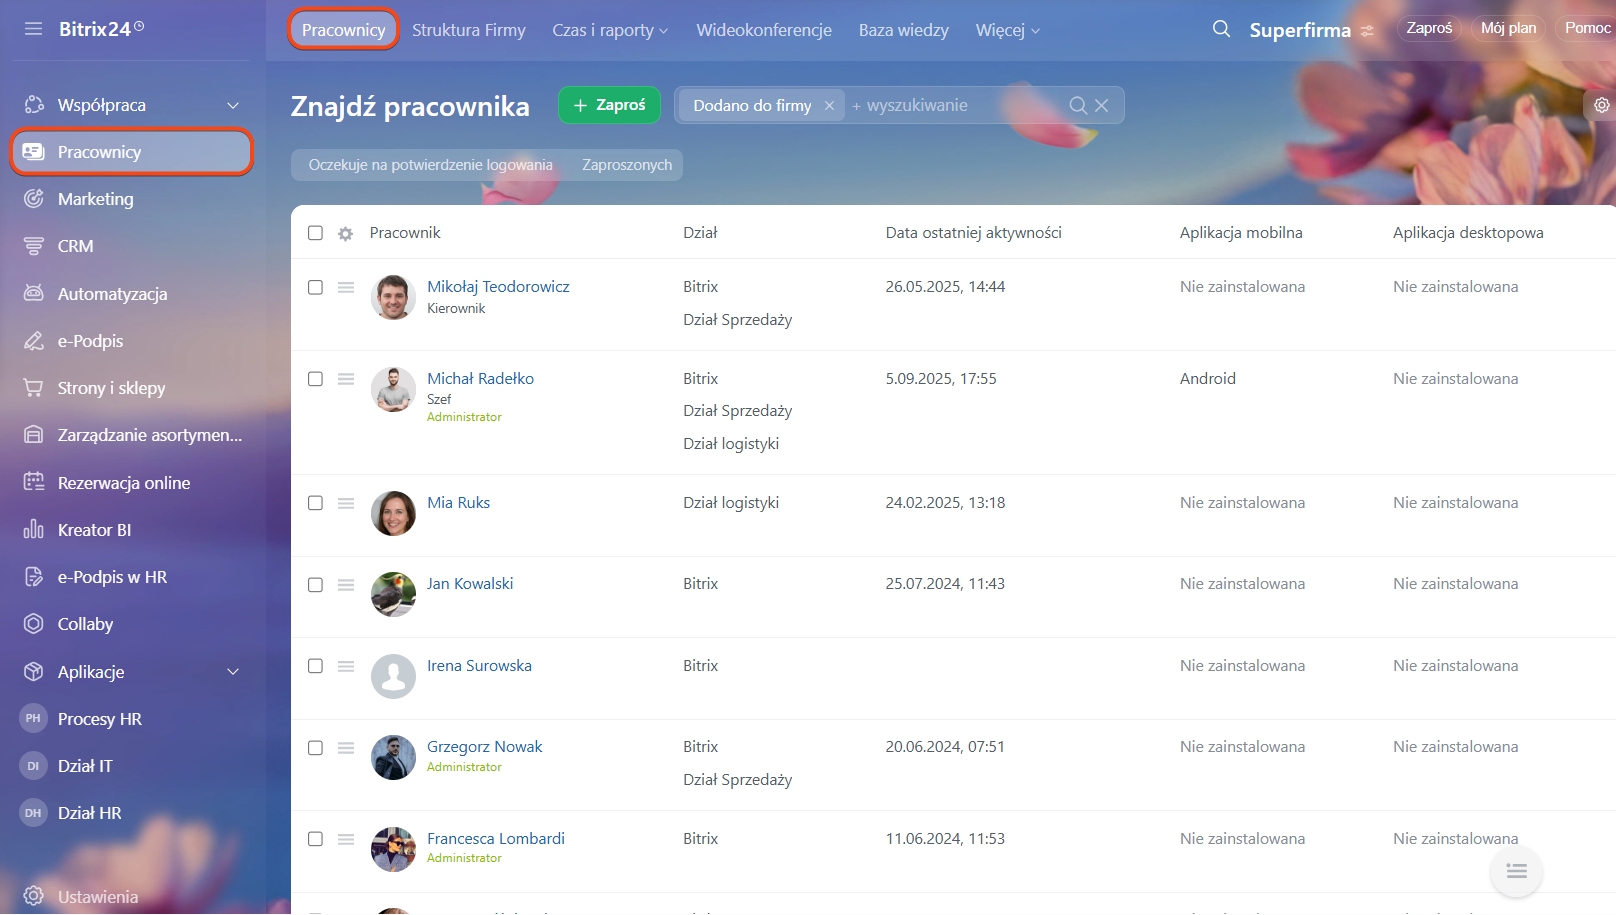Open the 'Czas i raporty' dropdown
1616x915 pixels.
[x=610, y=30]
